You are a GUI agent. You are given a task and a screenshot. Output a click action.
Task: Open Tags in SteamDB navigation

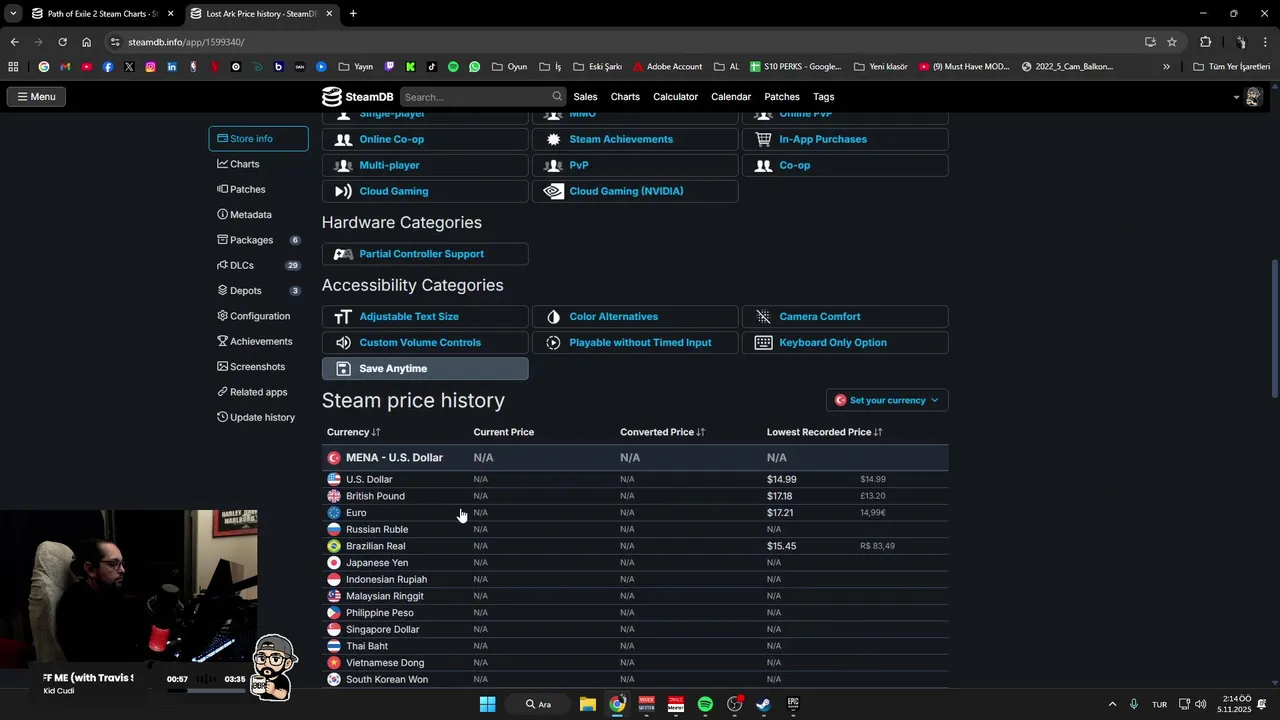coord(824,97)
